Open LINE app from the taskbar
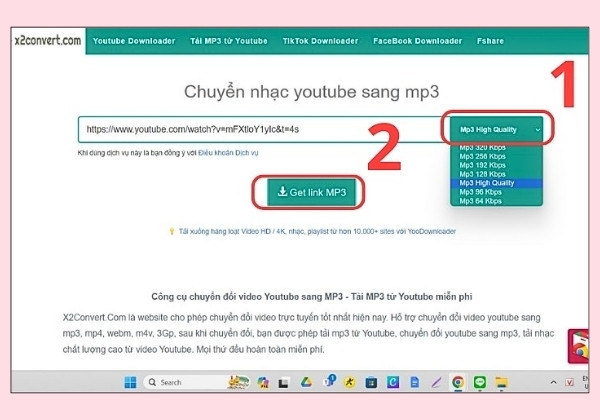The height and width of the screenshot is (420, 600). 479,382
